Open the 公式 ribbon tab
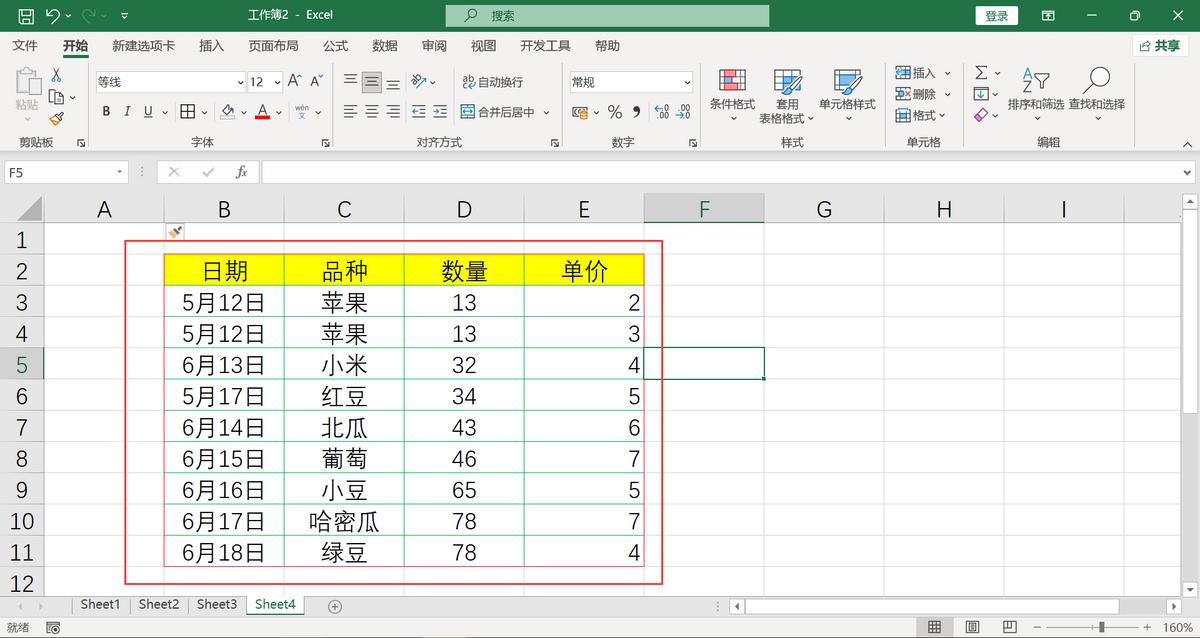The image size is (1200, 638). click(334, 45)
